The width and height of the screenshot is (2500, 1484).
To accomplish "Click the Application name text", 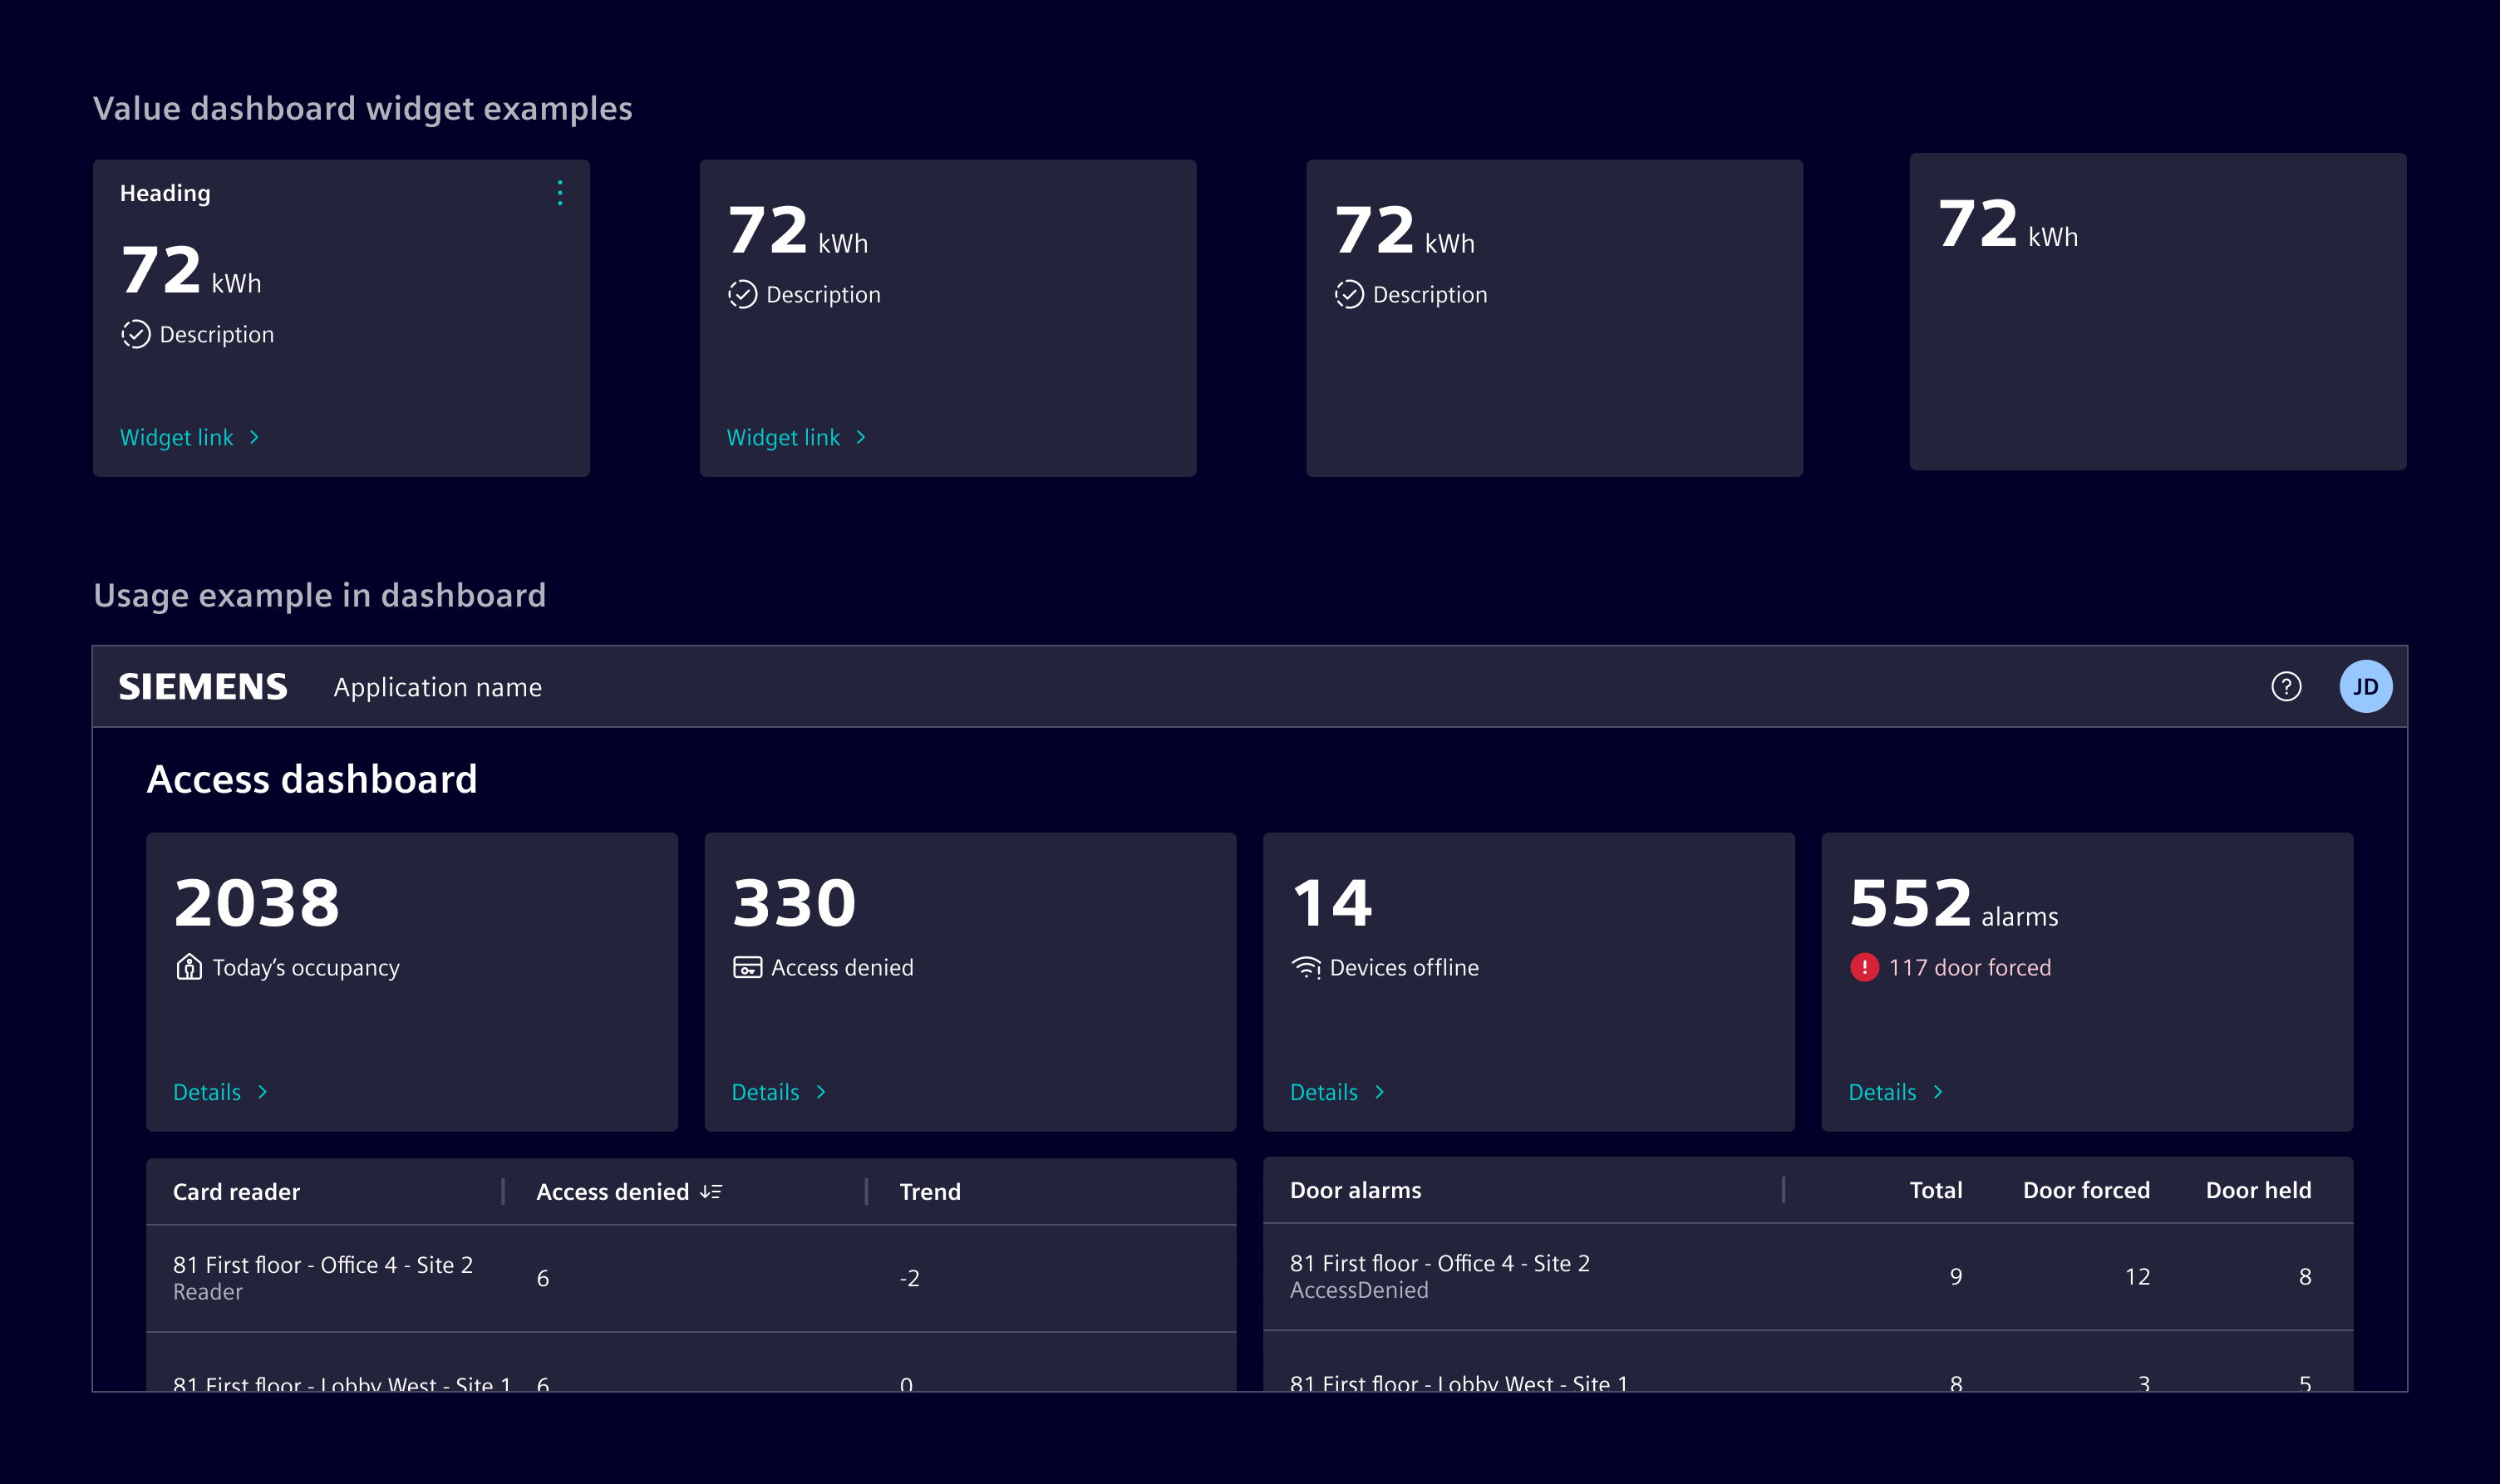I will [438, 687].
